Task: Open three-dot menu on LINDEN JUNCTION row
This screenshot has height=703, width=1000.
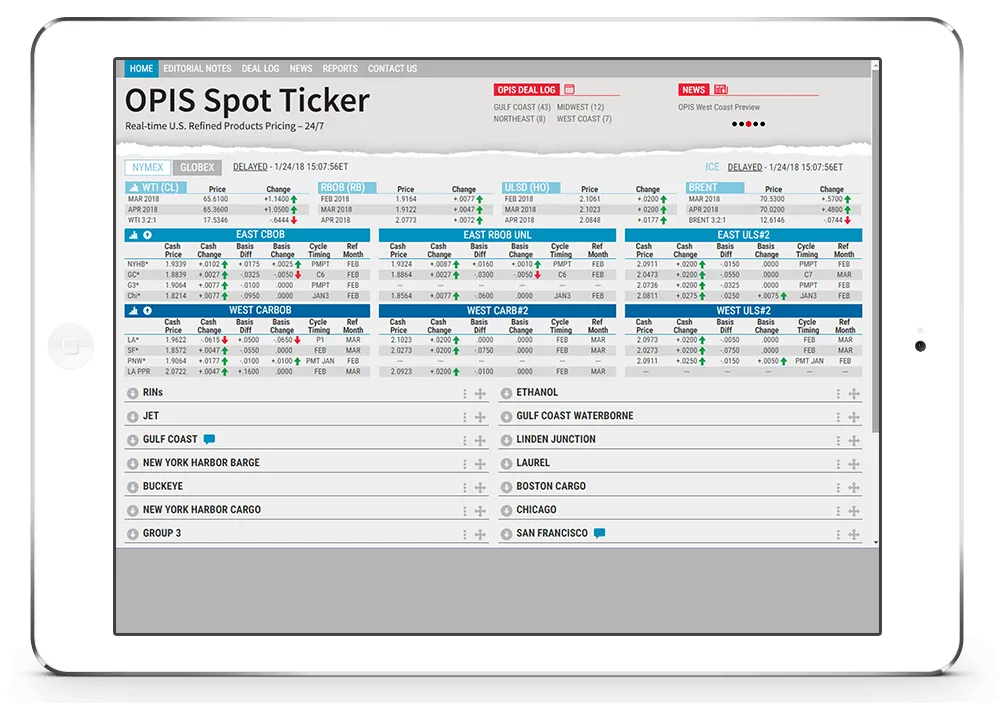Action: (x=838, y=441)
